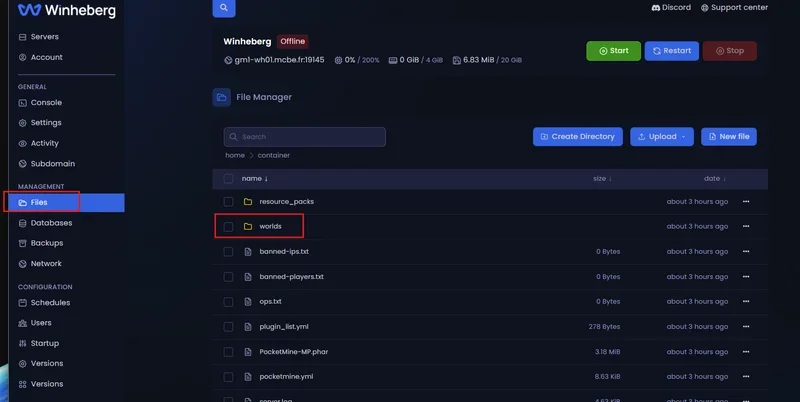Open the Databases section
800x402 pixels.
(x=45, y=223)
